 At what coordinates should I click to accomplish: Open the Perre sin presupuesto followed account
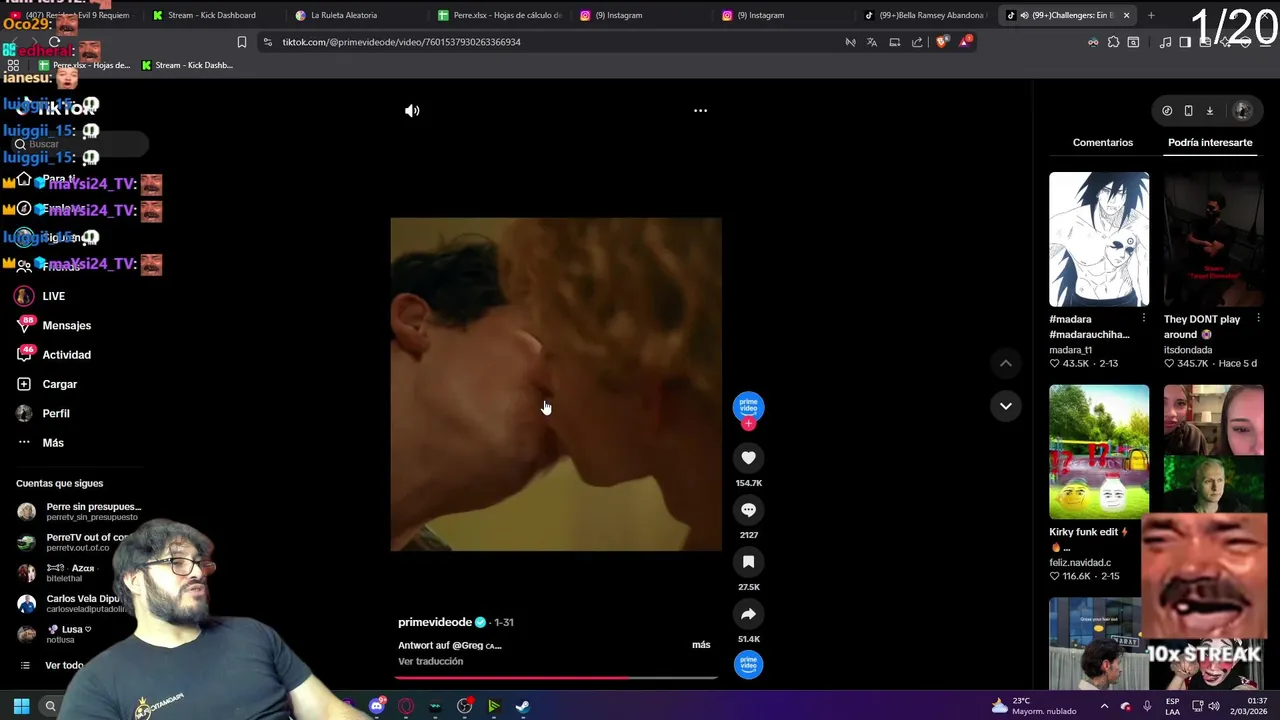[x=80, y=512]
